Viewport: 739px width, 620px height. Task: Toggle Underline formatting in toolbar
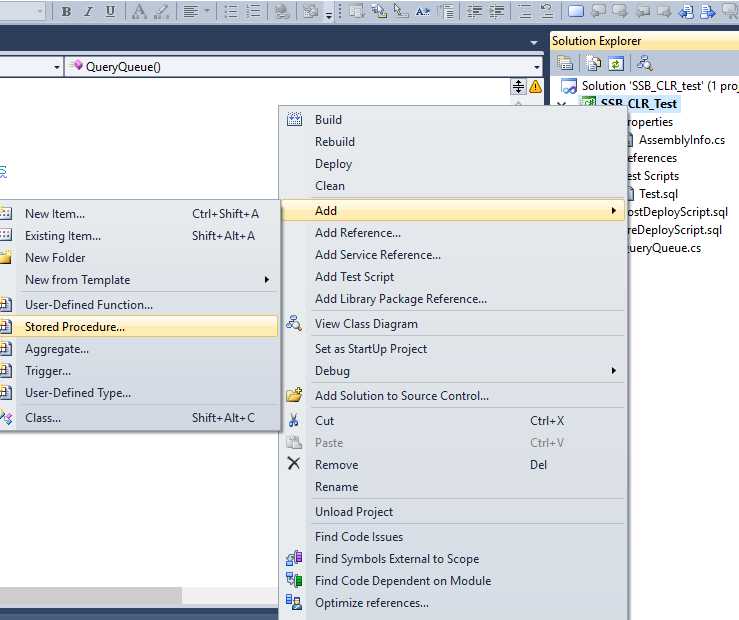click(x=110, y=11)
